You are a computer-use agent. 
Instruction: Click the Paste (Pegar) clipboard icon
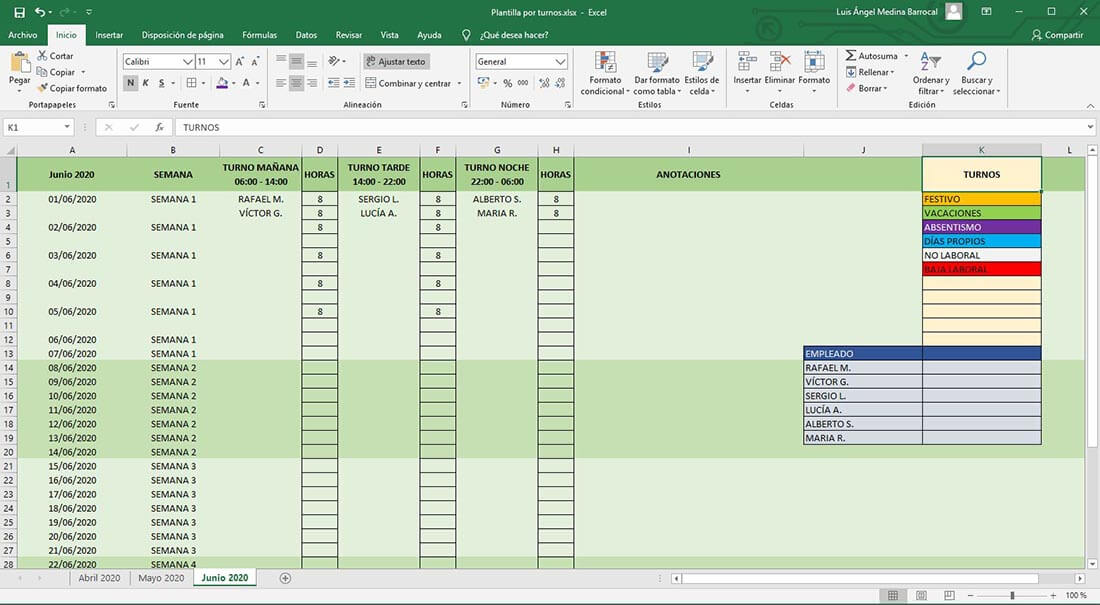point(20,64)
